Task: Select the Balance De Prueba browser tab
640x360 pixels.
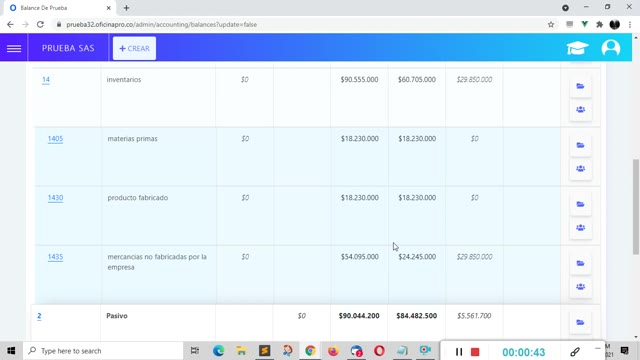Action: (x=58, y=8)
